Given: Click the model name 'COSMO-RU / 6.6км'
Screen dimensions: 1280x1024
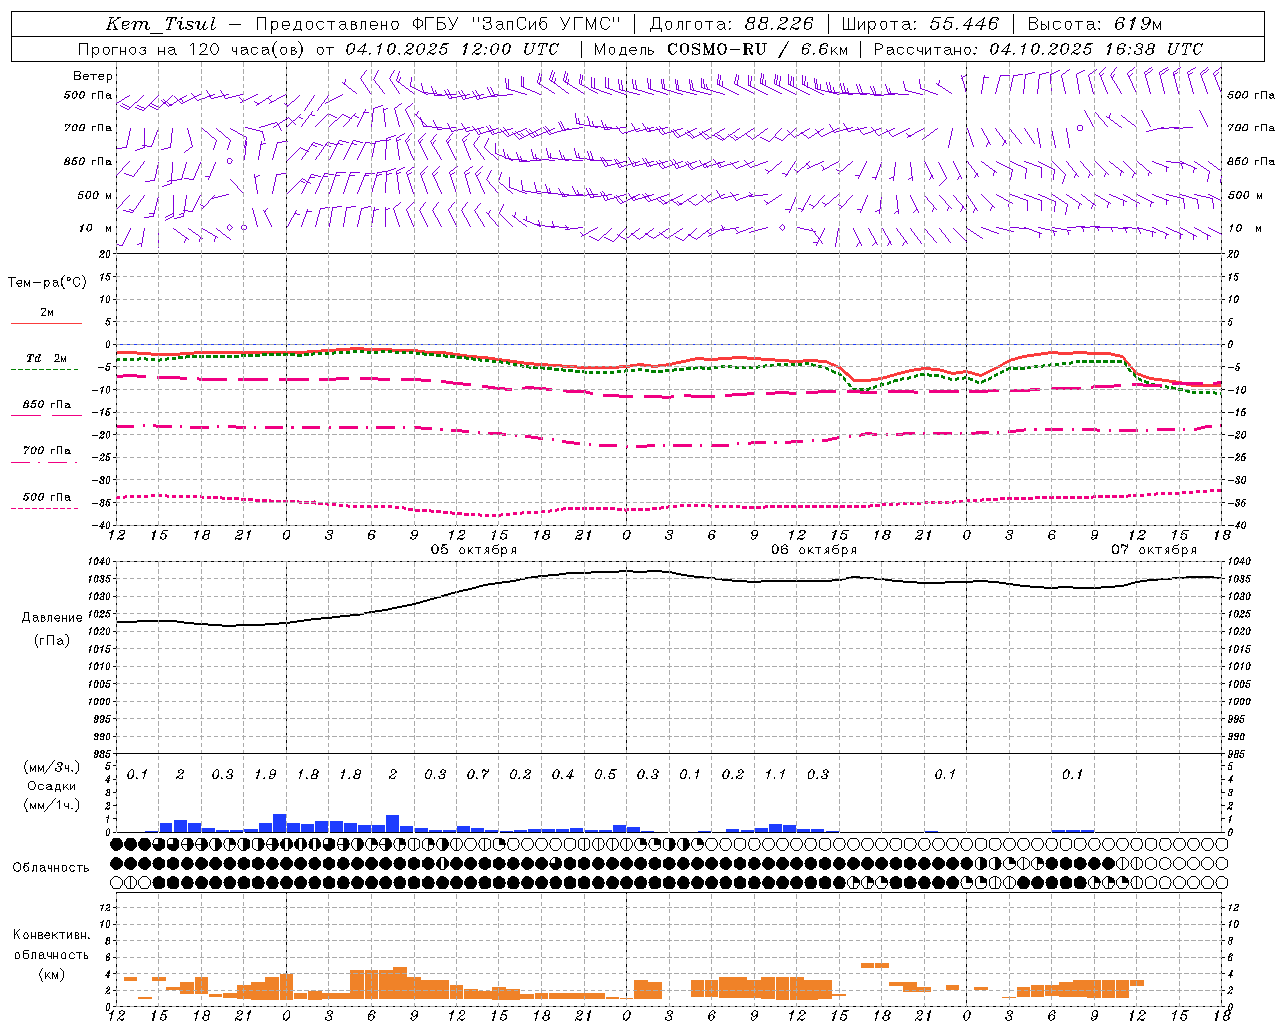Looking at the screenshot, I should [758, 49].
